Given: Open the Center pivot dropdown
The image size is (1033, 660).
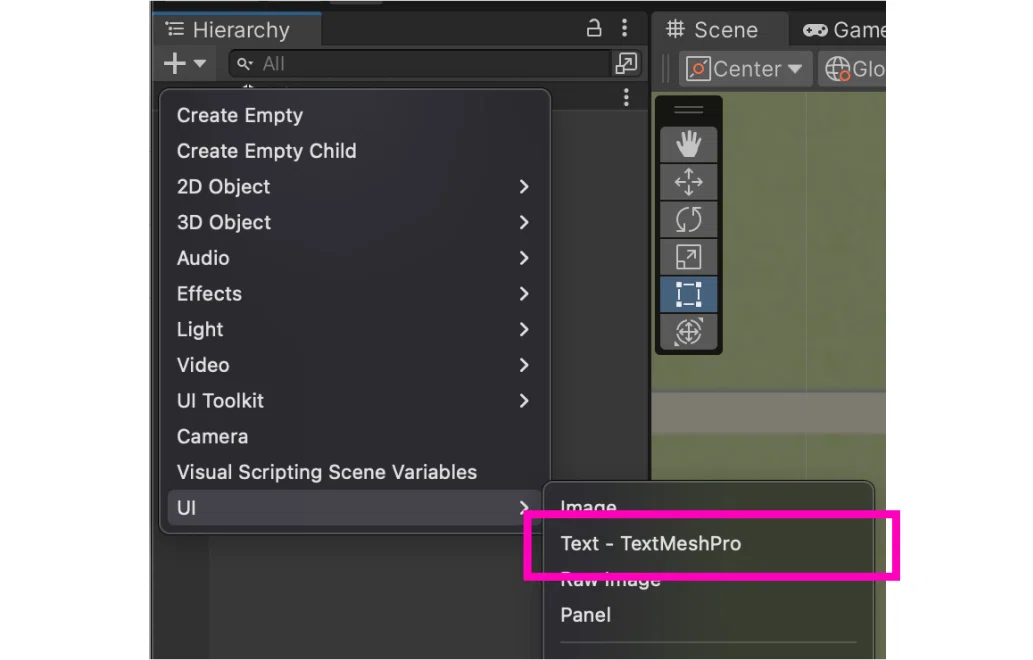Looking at the screenshot, I should pos(746,69).
